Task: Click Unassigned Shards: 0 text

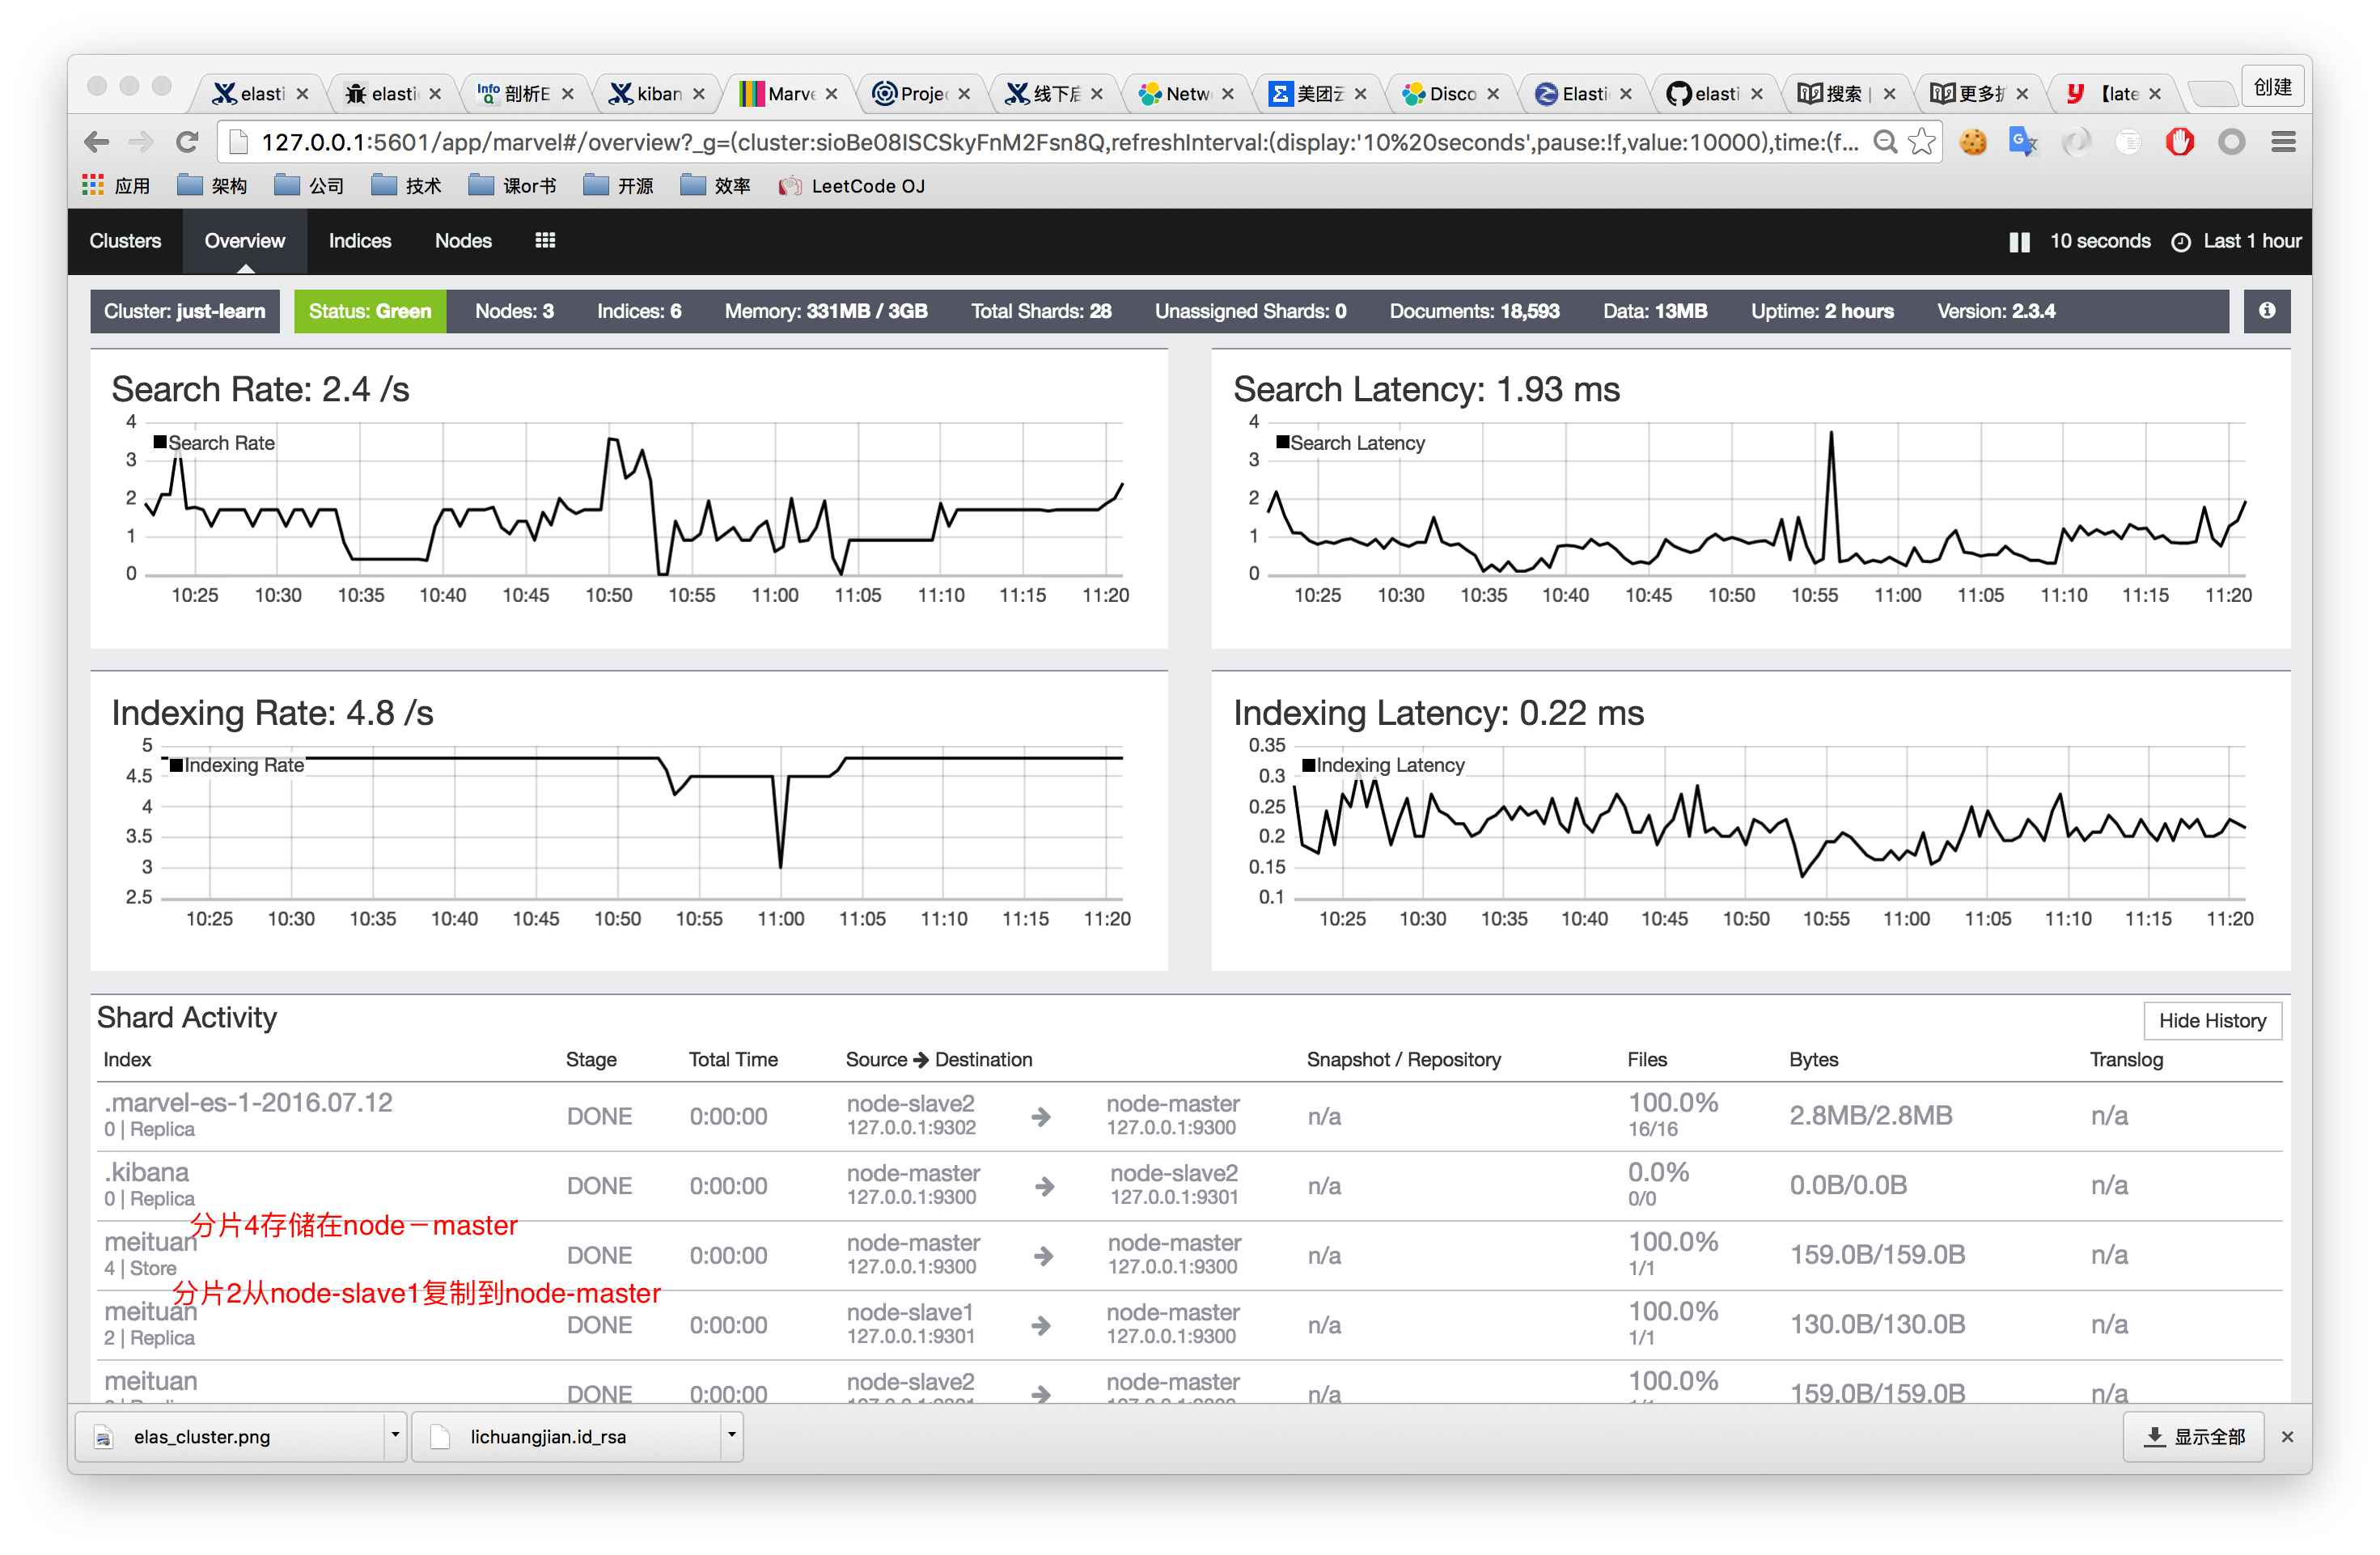Action: click(1250, 311)
